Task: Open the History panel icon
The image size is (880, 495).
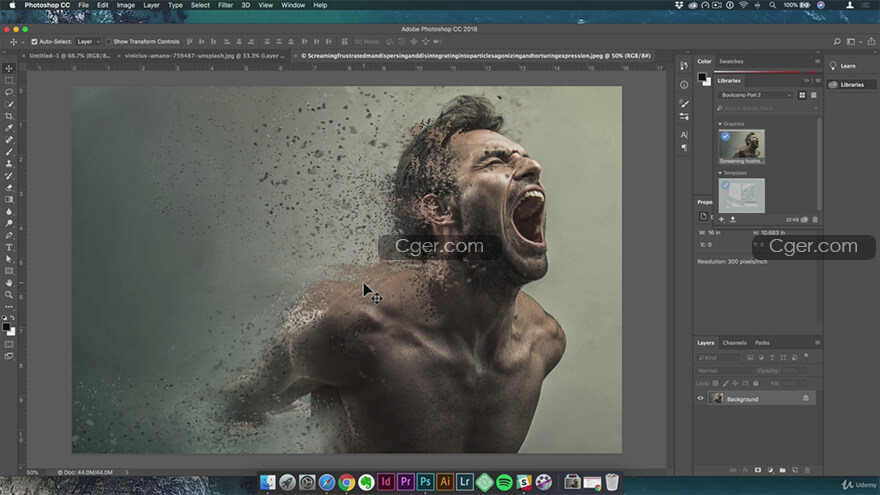Action: 684,66
